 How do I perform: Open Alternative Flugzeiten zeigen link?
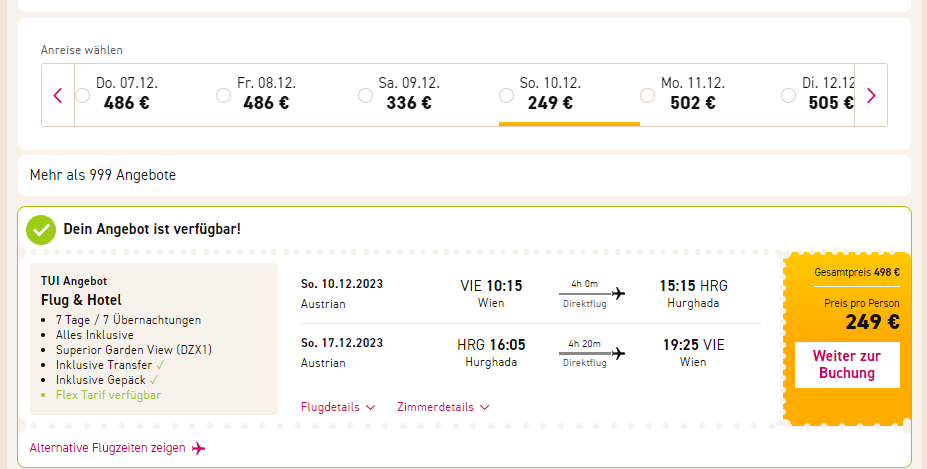(x=108, y=448)
